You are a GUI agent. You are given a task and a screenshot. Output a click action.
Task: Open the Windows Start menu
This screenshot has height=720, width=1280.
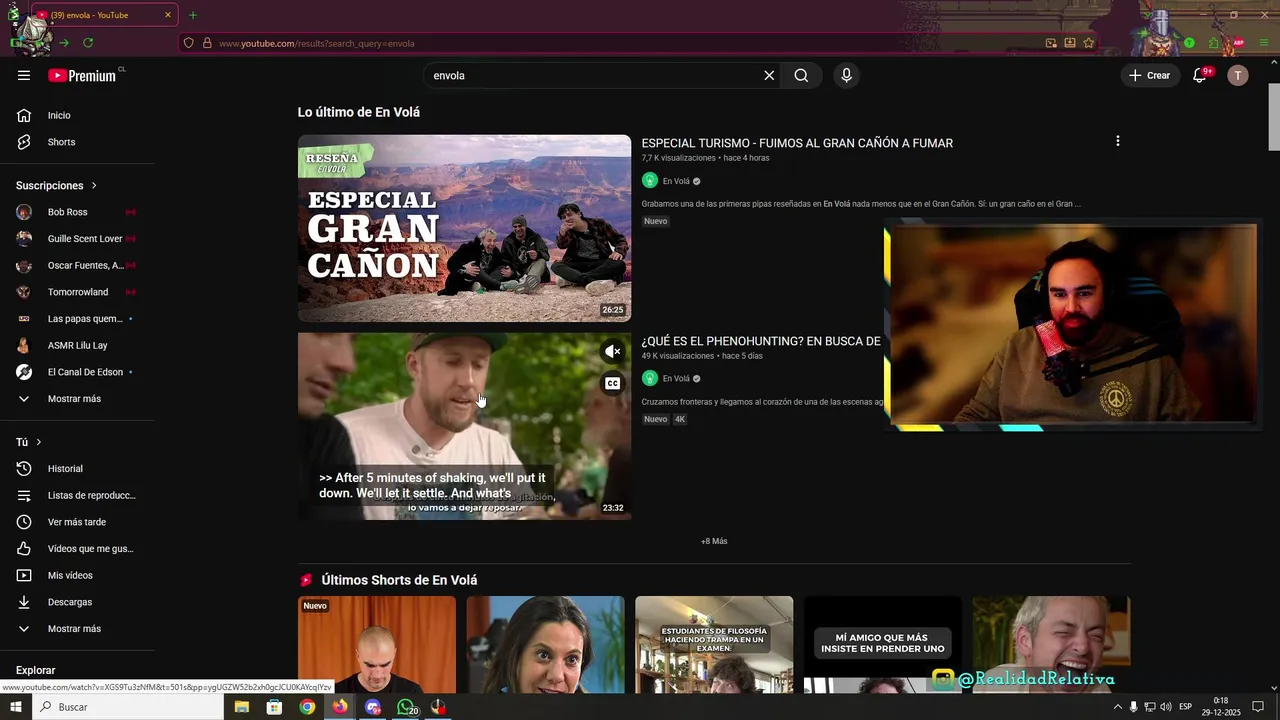pos(15,707)
